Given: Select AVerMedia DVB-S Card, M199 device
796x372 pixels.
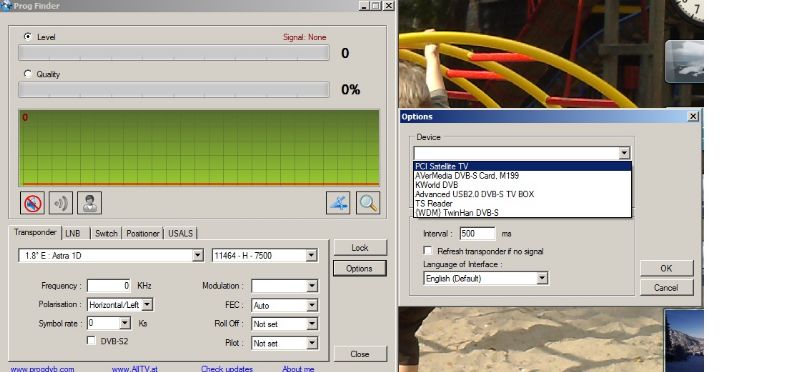Looking at the screenshot, I should [x=522, y=176].
